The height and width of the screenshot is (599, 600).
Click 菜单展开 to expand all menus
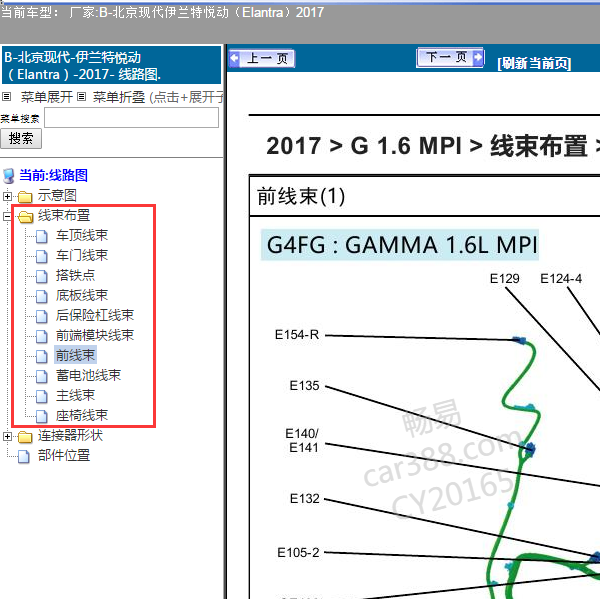[47, 97]
